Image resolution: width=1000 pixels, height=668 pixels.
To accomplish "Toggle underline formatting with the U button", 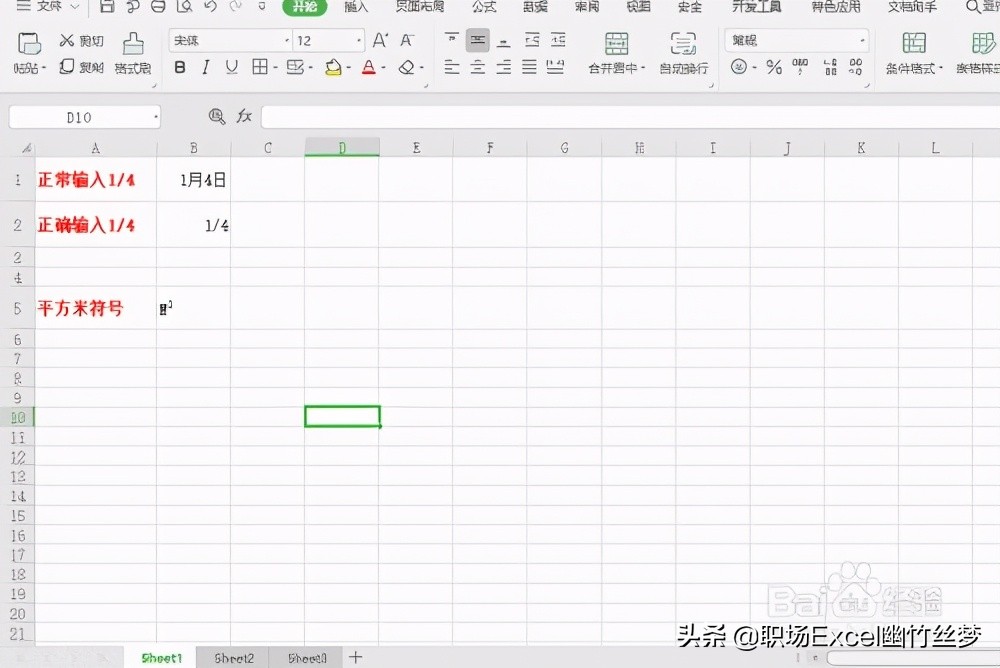I will click(233, 68).
